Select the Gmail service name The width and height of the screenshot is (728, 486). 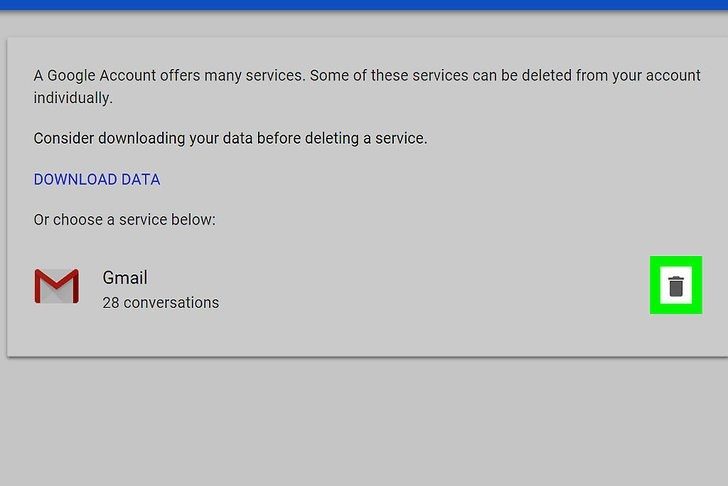click(x=125, y=277)
